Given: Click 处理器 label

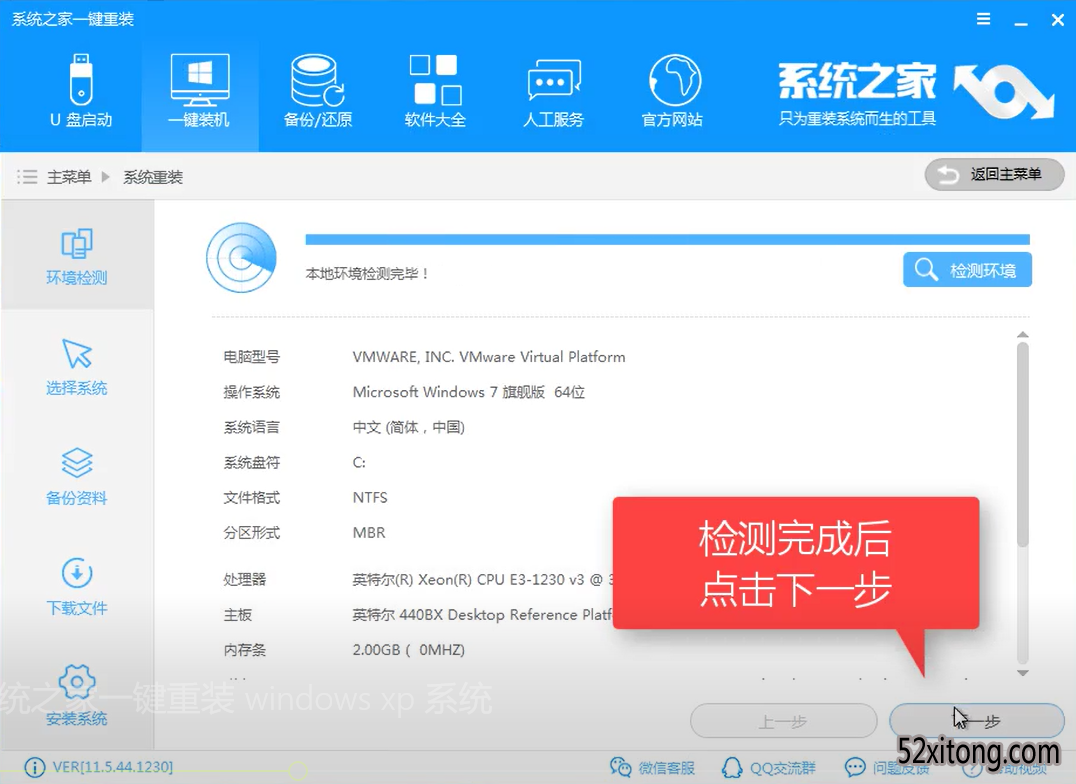Looking at the screenshot, I should point(244,579).
